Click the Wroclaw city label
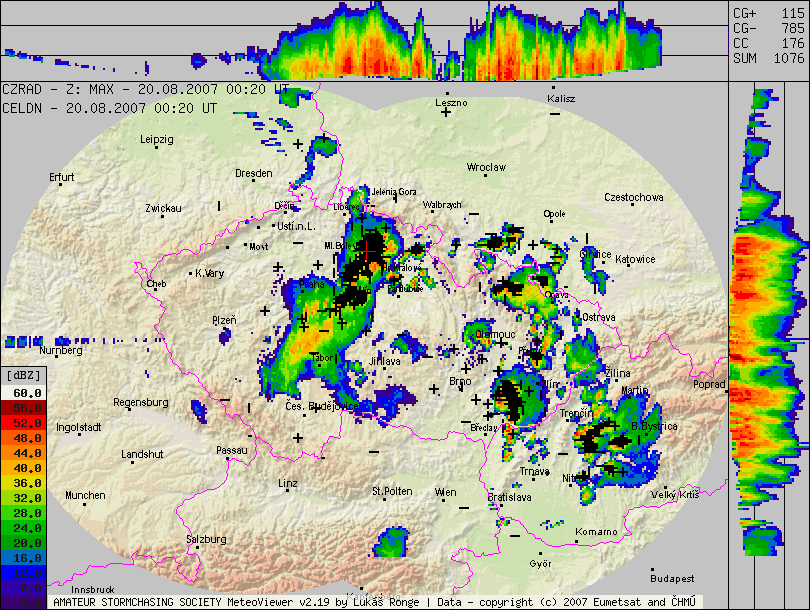Image resolution: width=810 pixels, height=610 pixels. click(x=486, y=167)
